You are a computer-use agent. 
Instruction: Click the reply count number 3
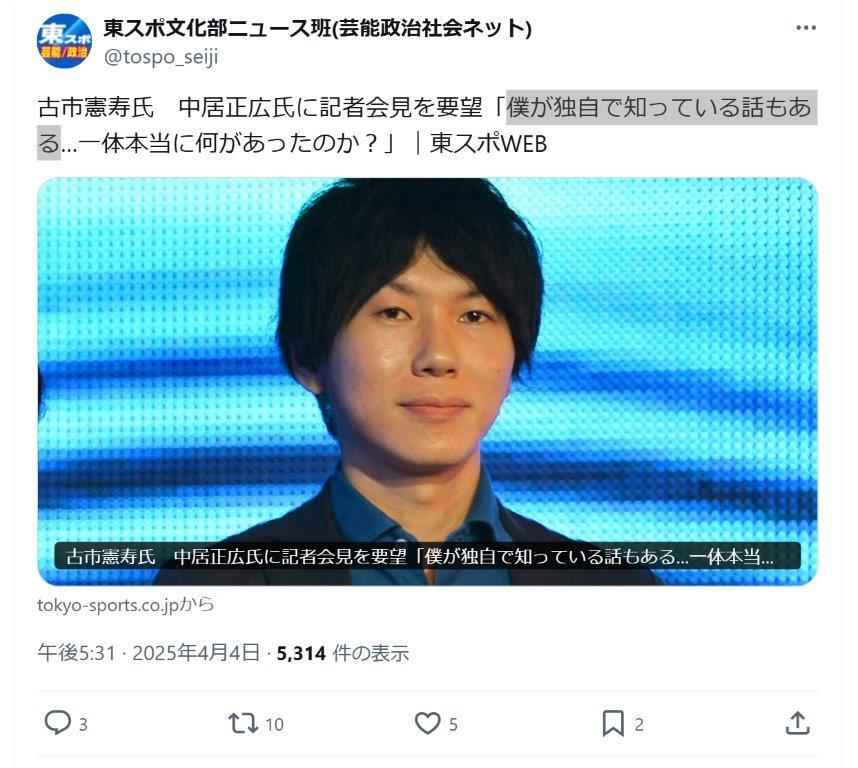click(x=83, y=725)
